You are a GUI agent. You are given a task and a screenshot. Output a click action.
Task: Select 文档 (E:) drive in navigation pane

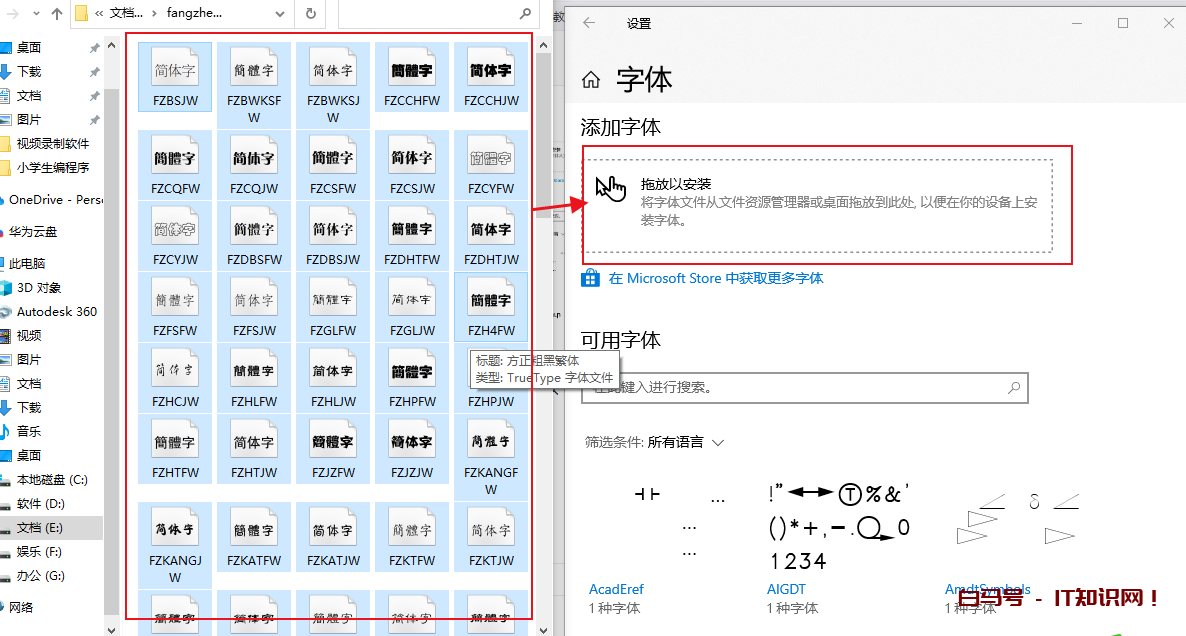click(x=40, y=528)
